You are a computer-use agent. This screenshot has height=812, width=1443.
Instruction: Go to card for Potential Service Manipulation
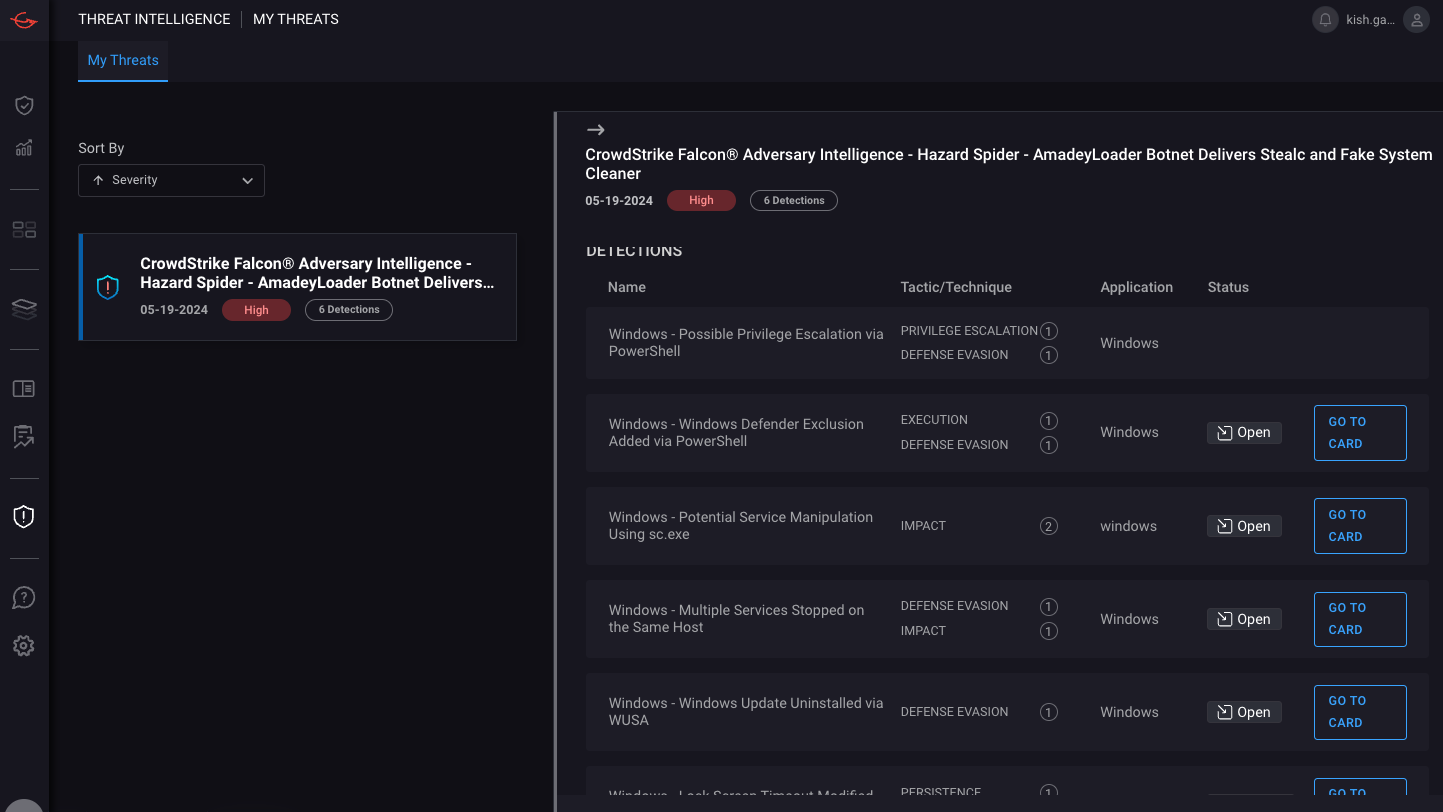click(1359, 526)
